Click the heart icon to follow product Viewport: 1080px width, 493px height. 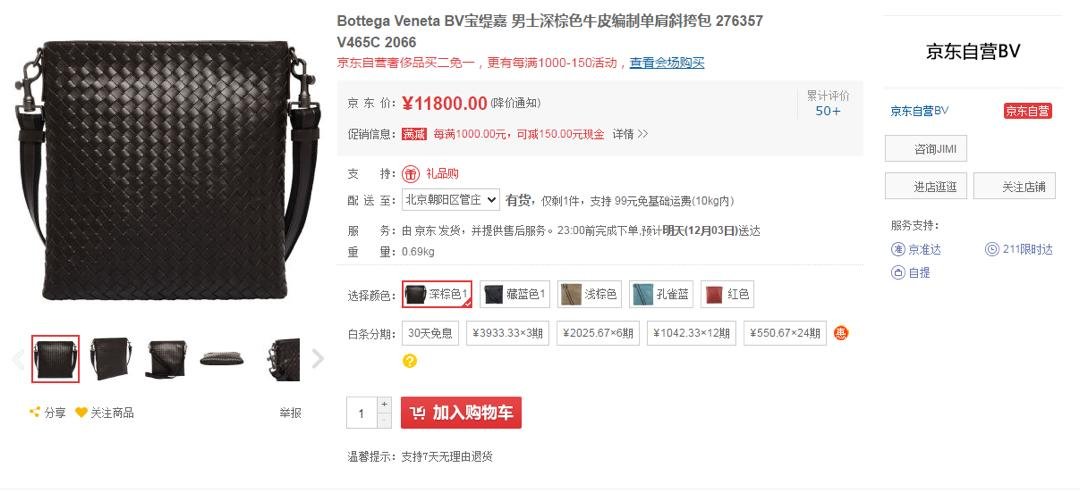point(81,412)
